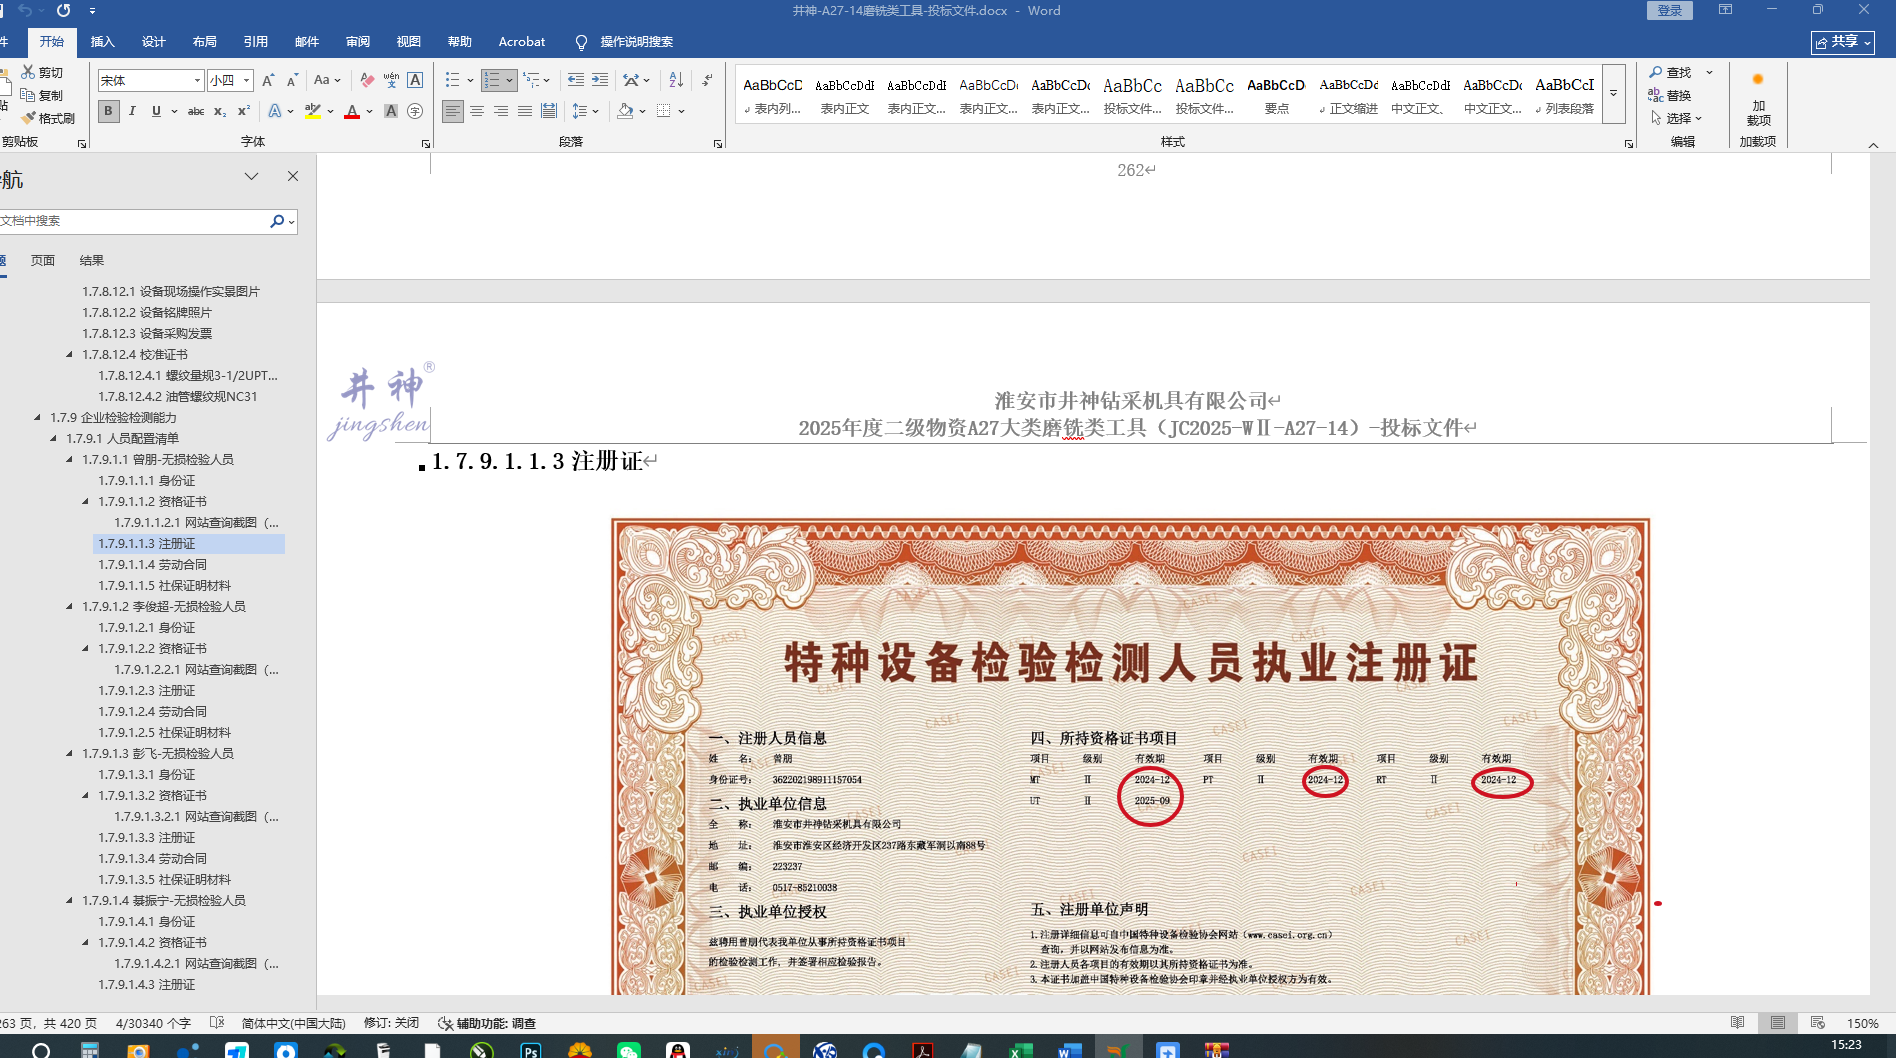Viewport: 1896px width, 1058px height.
Task: Switch to Web Layout view in status bar
Action: [1818, 1023]
